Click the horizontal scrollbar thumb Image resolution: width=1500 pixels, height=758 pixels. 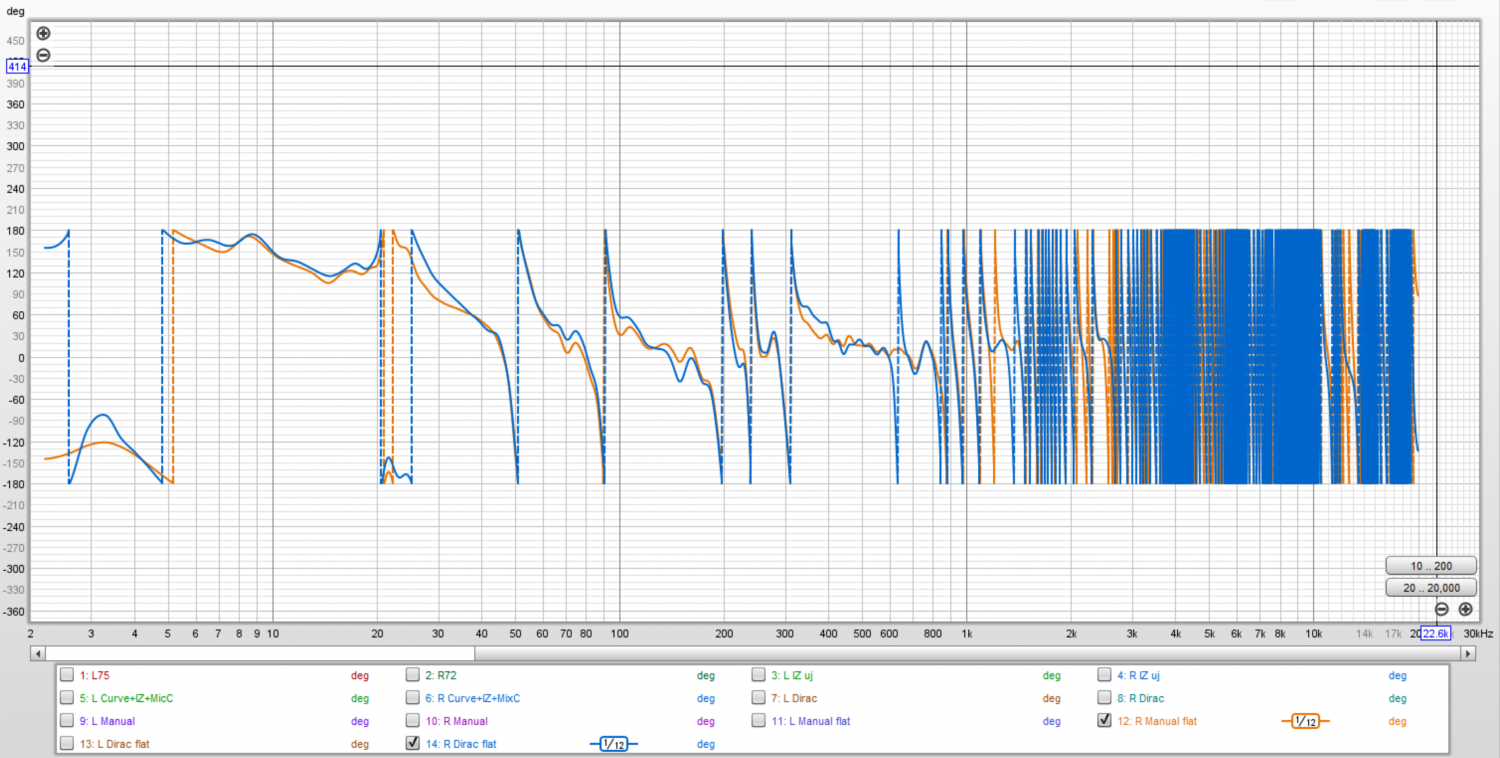(x=968, y=653)
